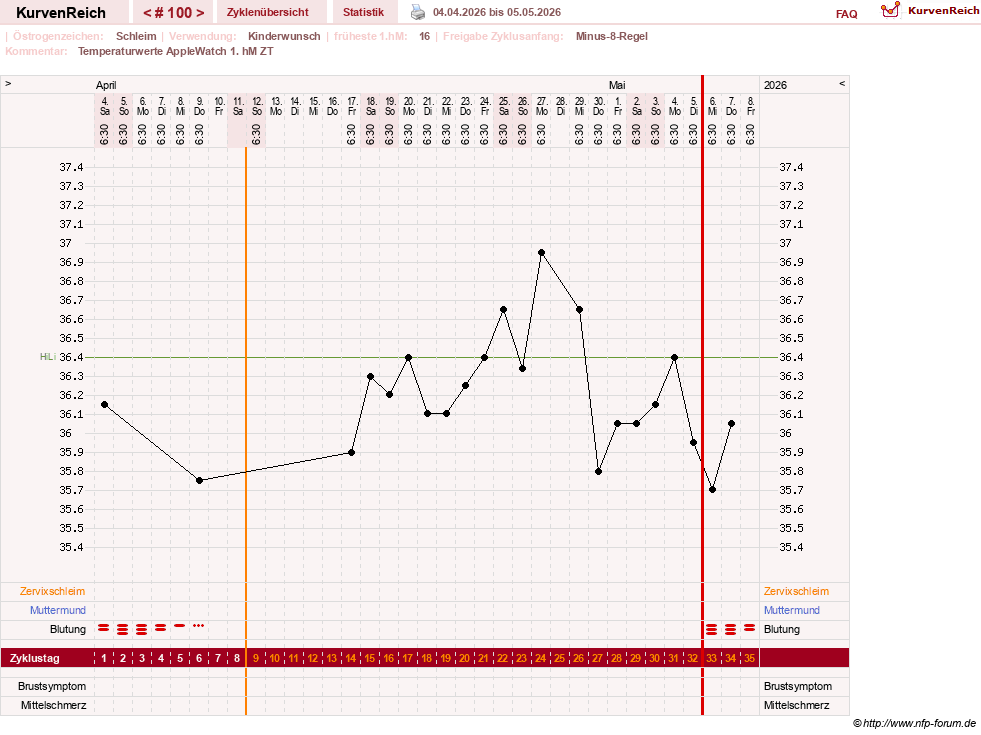Click the right Muttermund row label

pyautogui.click(x=791, y=610)
